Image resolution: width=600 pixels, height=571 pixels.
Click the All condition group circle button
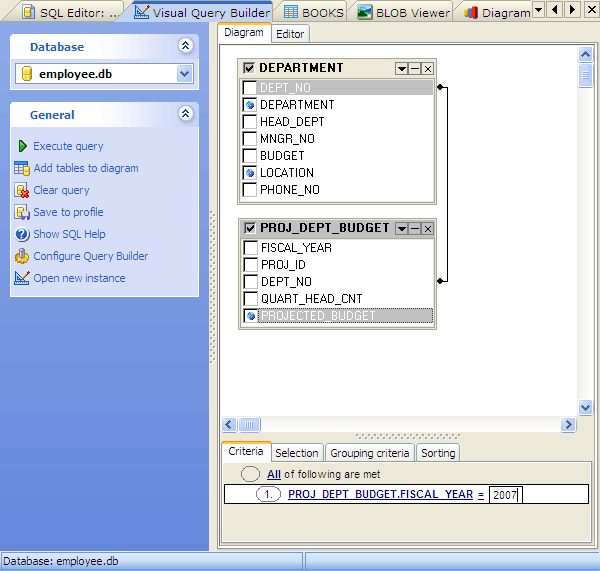pos(250,474)
